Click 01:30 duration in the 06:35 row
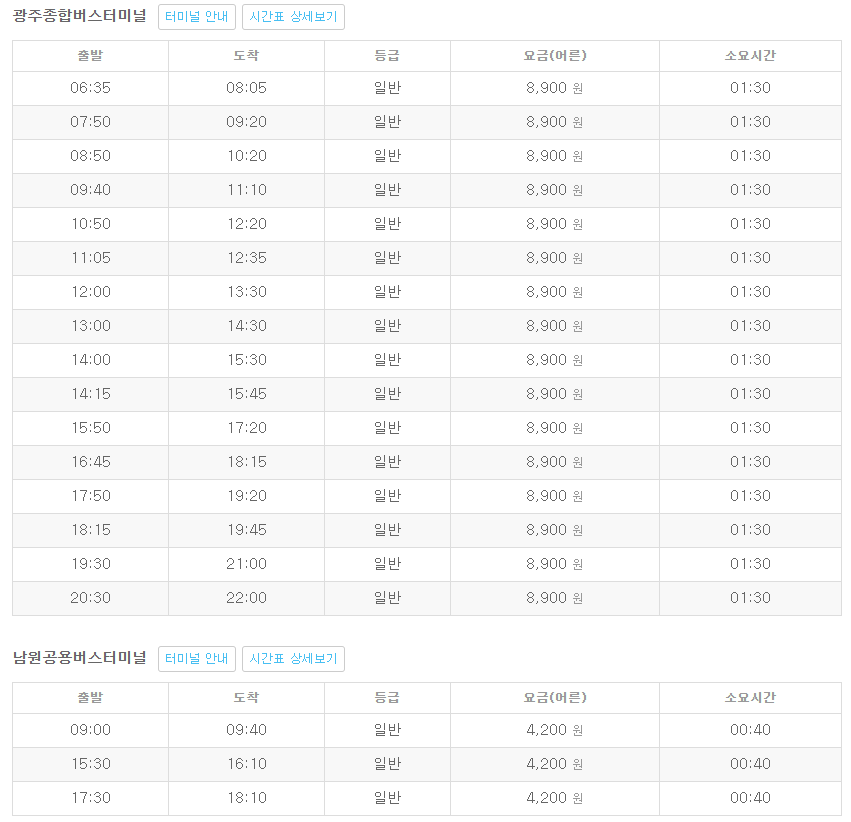Screen dimensions: 851x822 (750, 88)
